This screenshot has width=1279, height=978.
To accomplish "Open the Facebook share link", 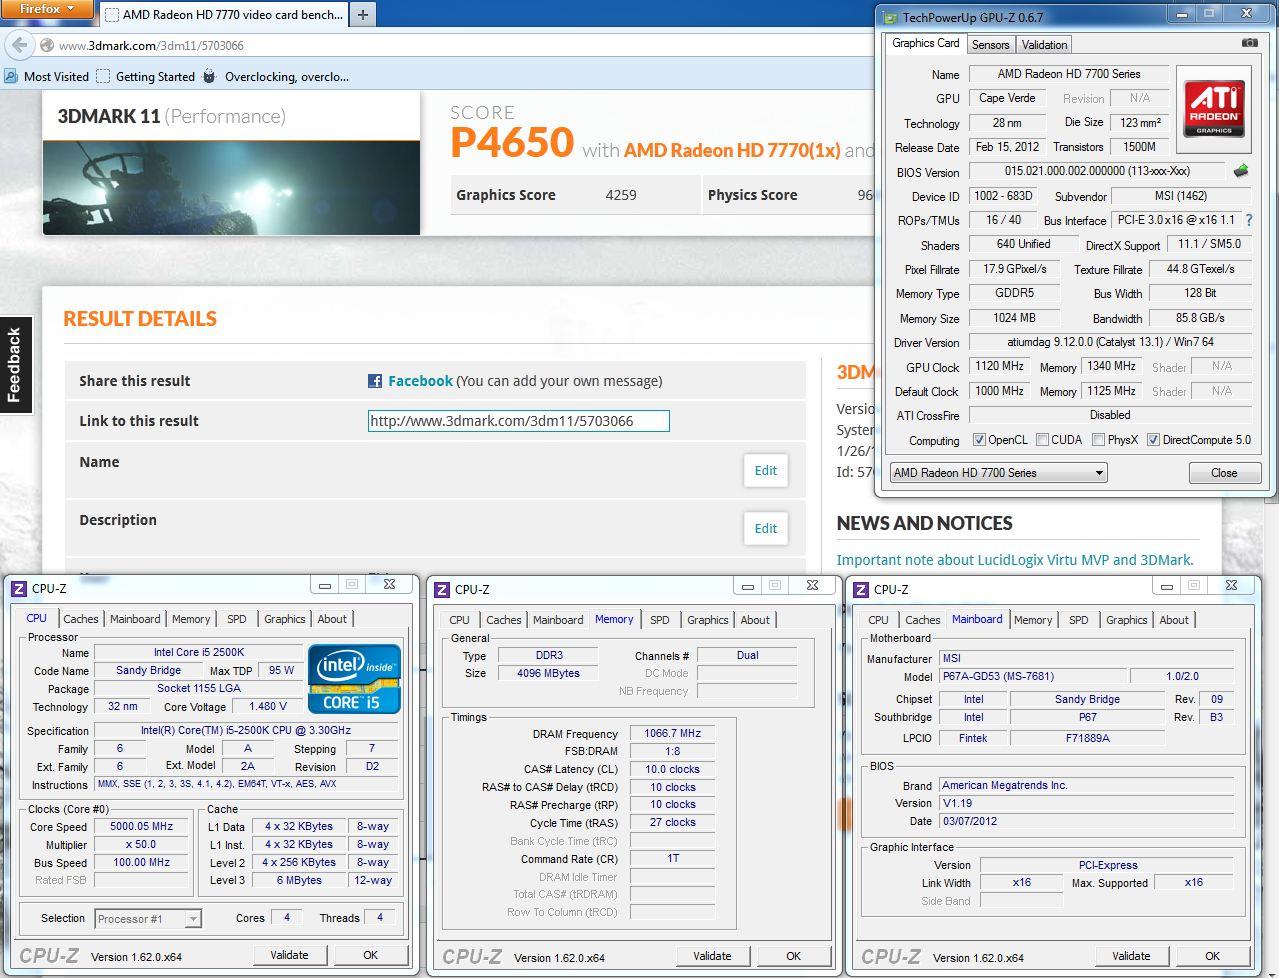I will (420, 381).
